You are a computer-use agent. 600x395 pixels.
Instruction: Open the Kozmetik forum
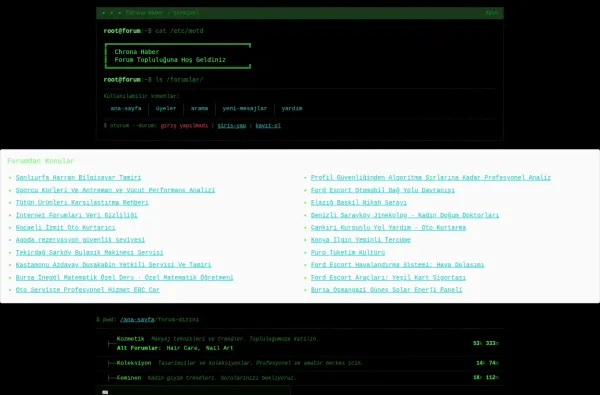coord(130,339)
